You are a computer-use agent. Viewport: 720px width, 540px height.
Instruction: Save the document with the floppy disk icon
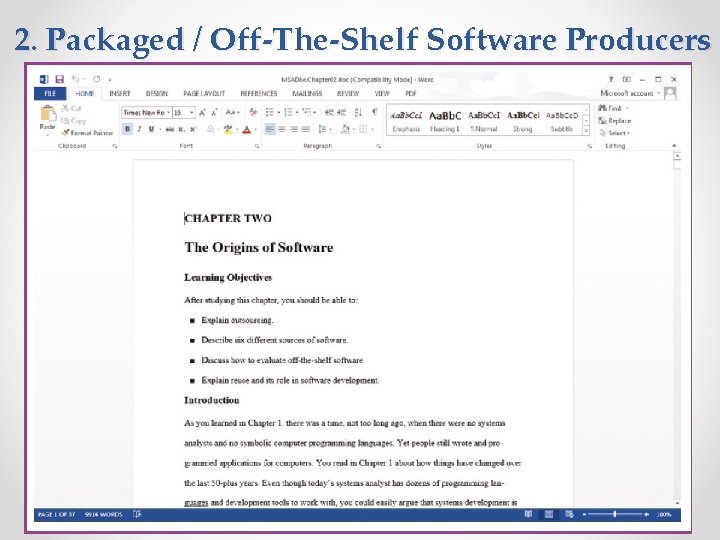point(59,79)
